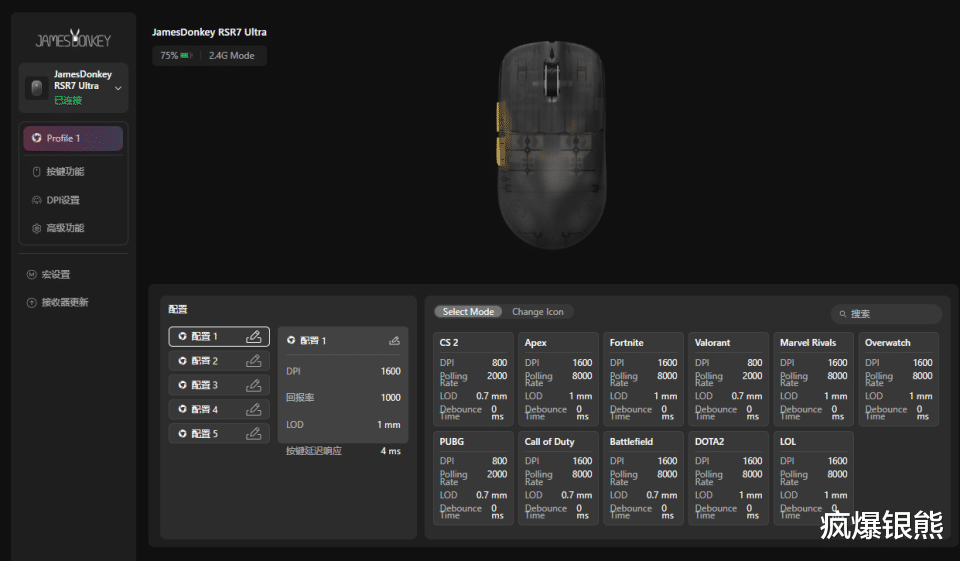
Task: Click the 2.4G Mode label
Action: (x=231, y=56)
